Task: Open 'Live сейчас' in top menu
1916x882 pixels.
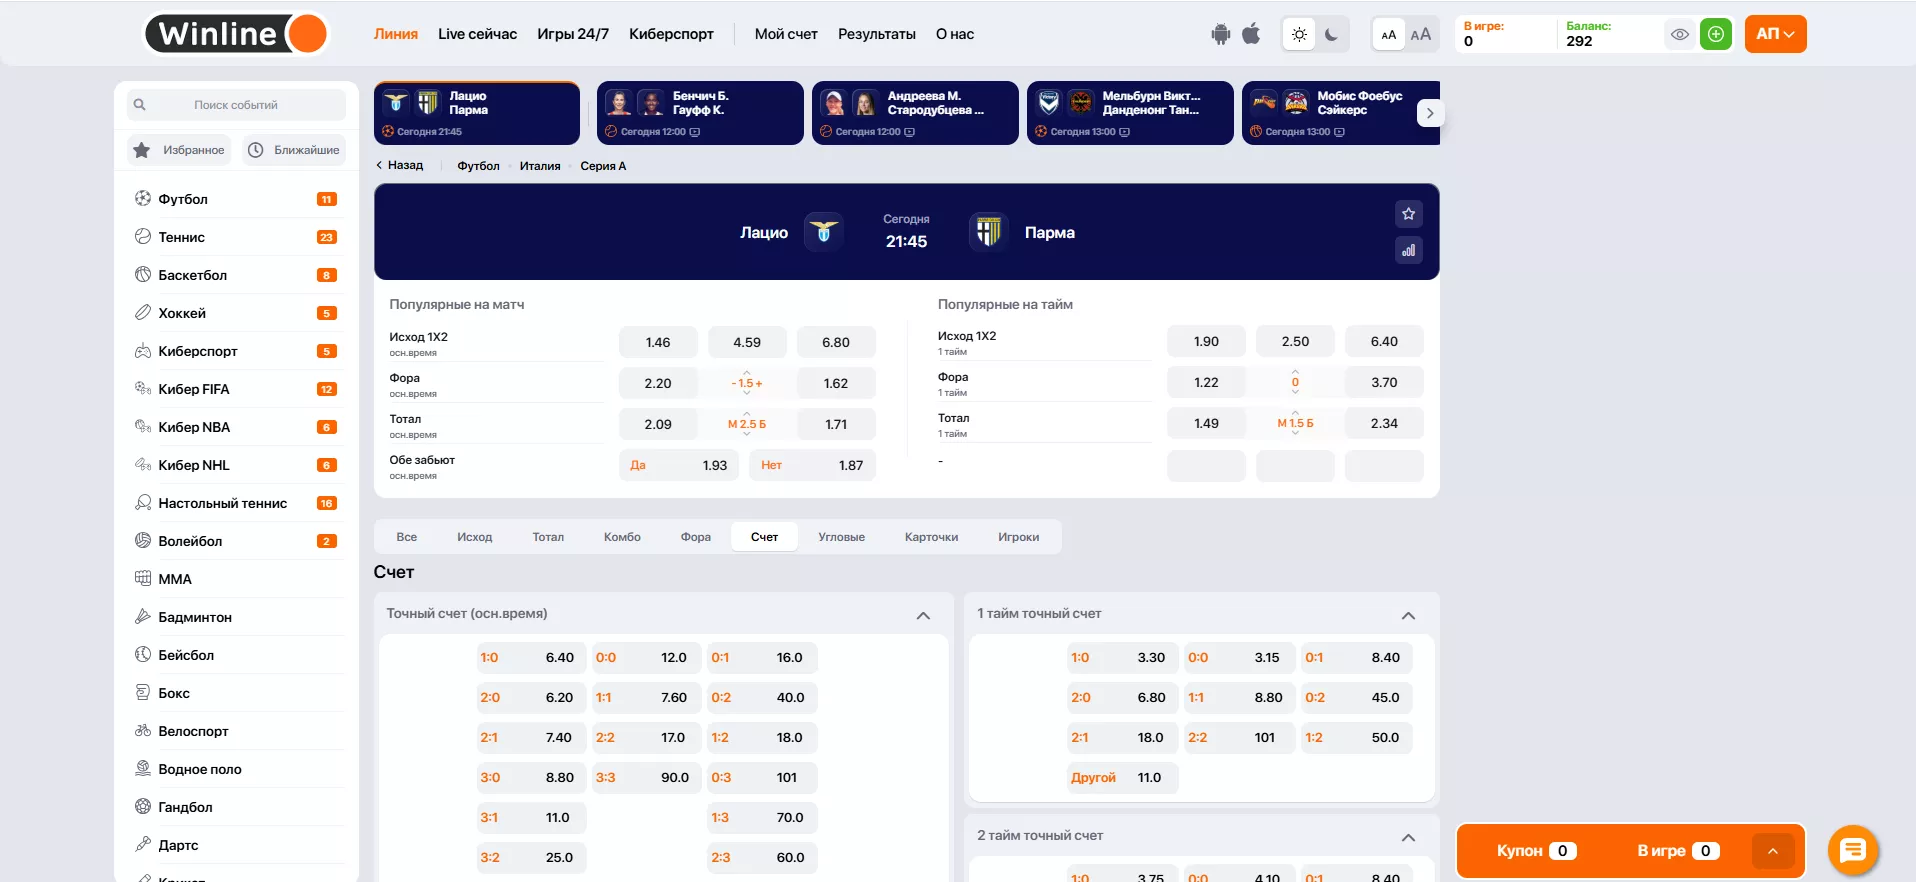Action: 477,34
